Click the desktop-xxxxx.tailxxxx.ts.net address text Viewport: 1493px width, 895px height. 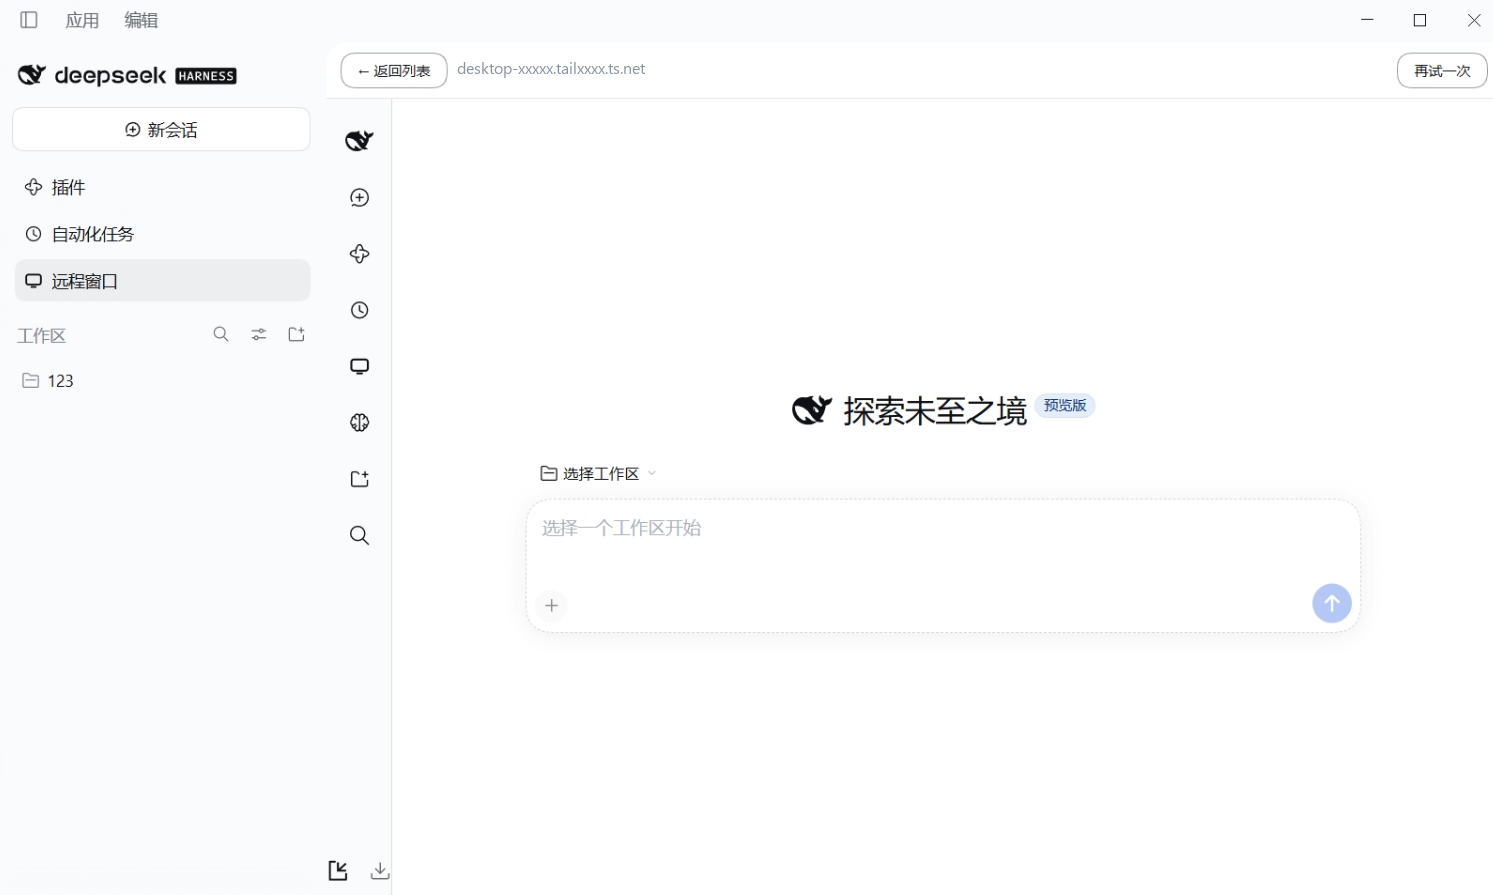click(551, 69)
